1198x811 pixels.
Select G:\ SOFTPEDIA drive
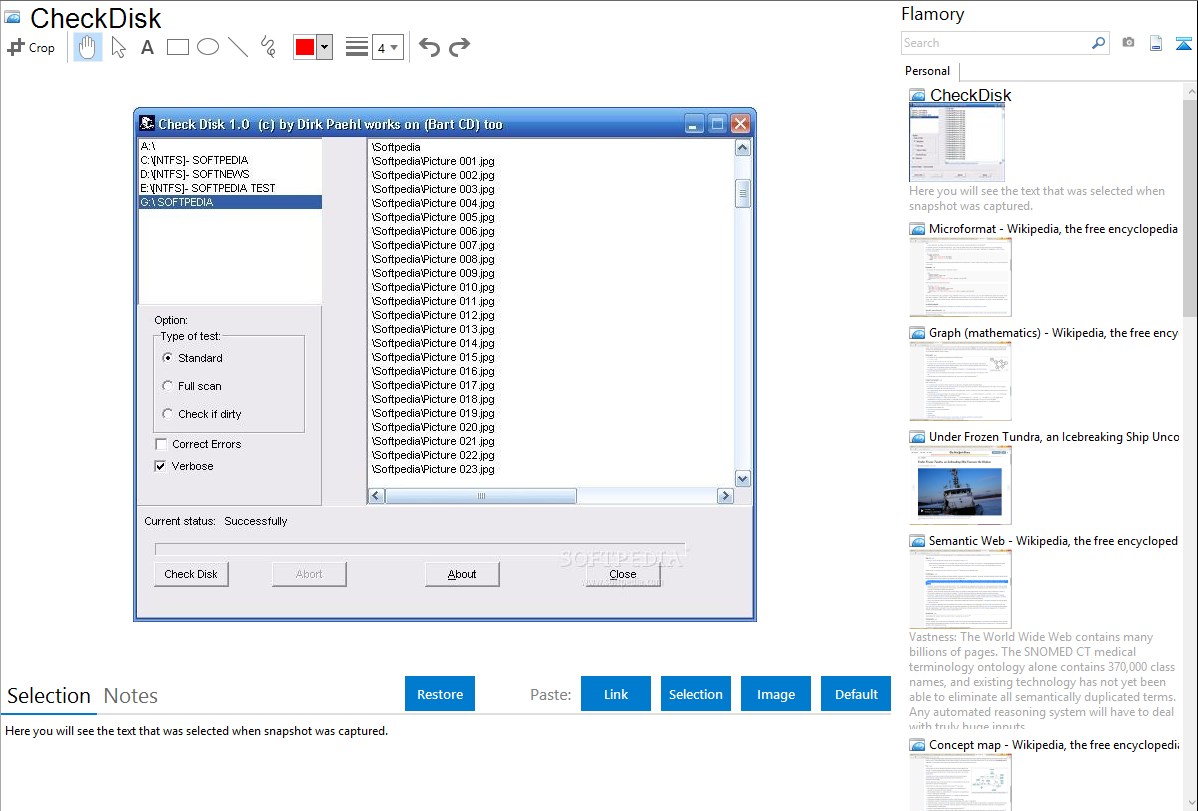coord(230,202)
